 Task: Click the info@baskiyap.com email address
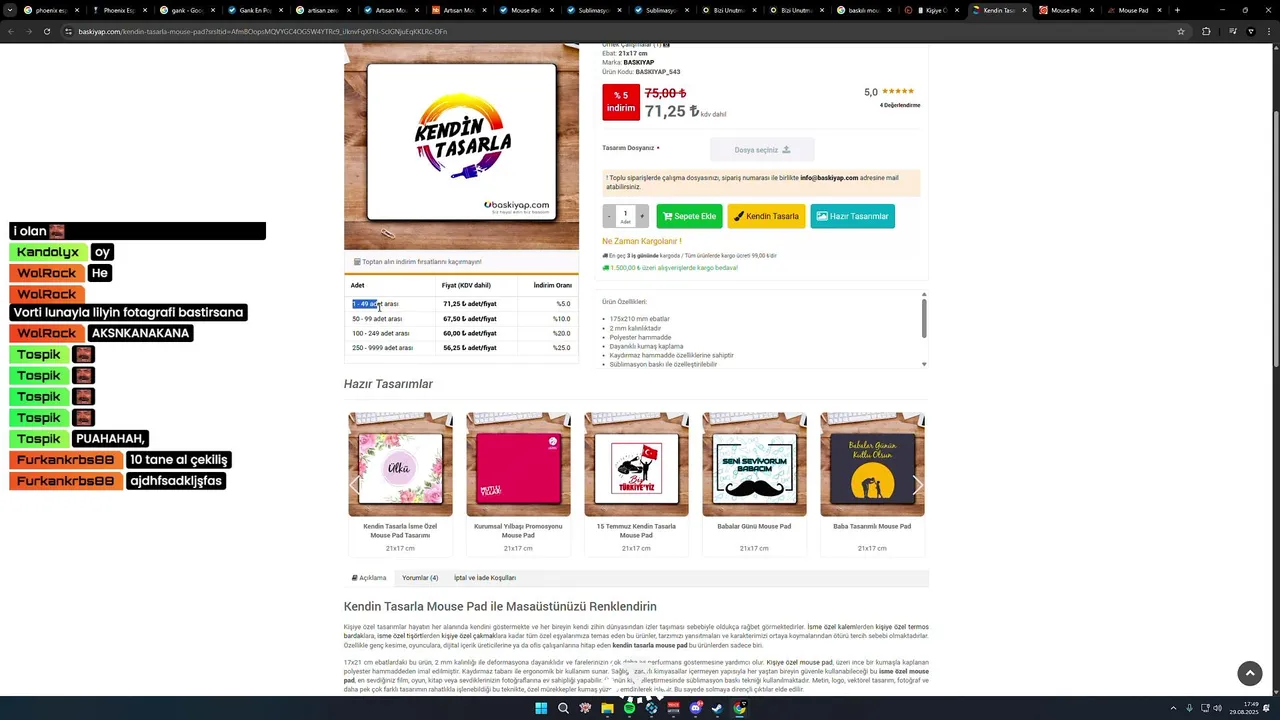click(829, 178)
